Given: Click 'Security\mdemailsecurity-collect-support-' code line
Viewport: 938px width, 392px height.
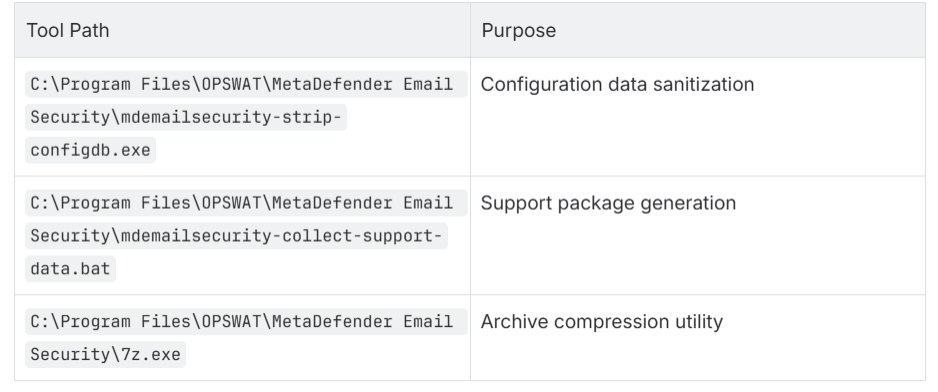Looking at the screenshot, I should [x=236, y=236].
